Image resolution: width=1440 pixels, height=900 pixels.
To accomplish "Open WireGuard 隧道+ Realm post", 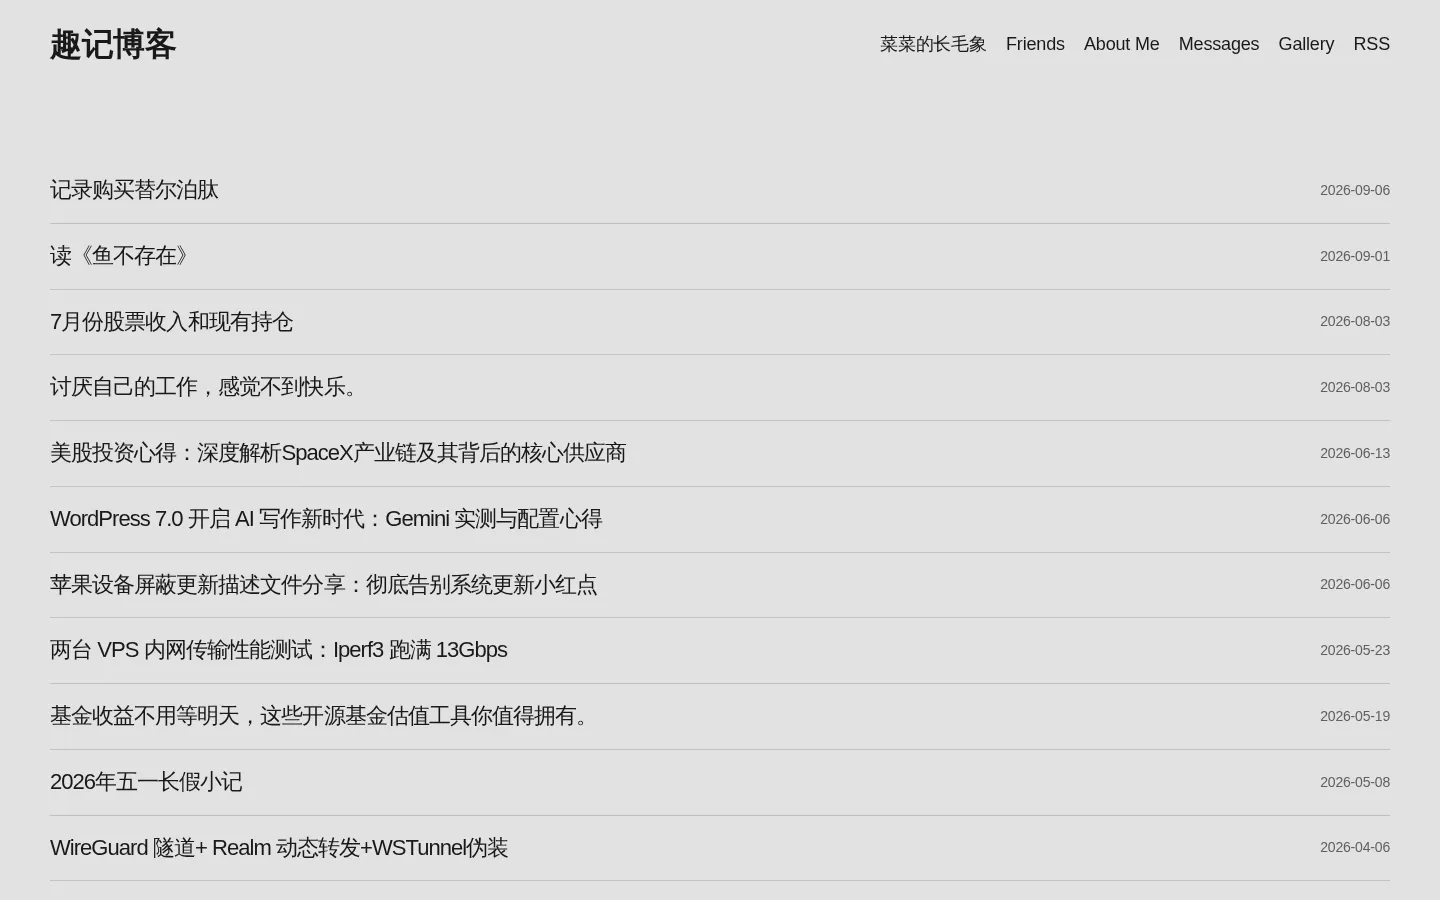I will click(x=279, y=848).
